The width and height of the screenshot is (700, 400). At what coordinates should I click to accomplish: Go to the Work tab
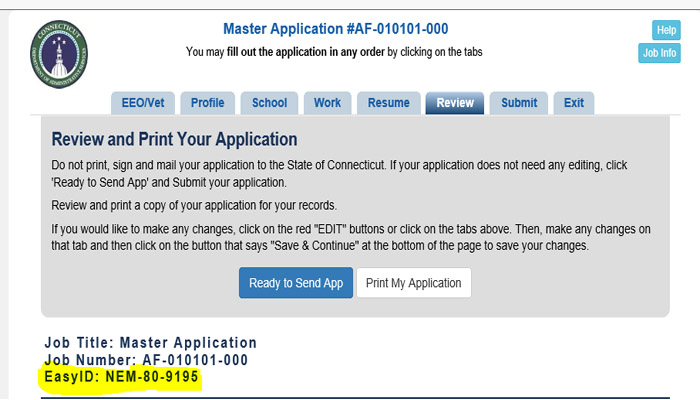327,103
